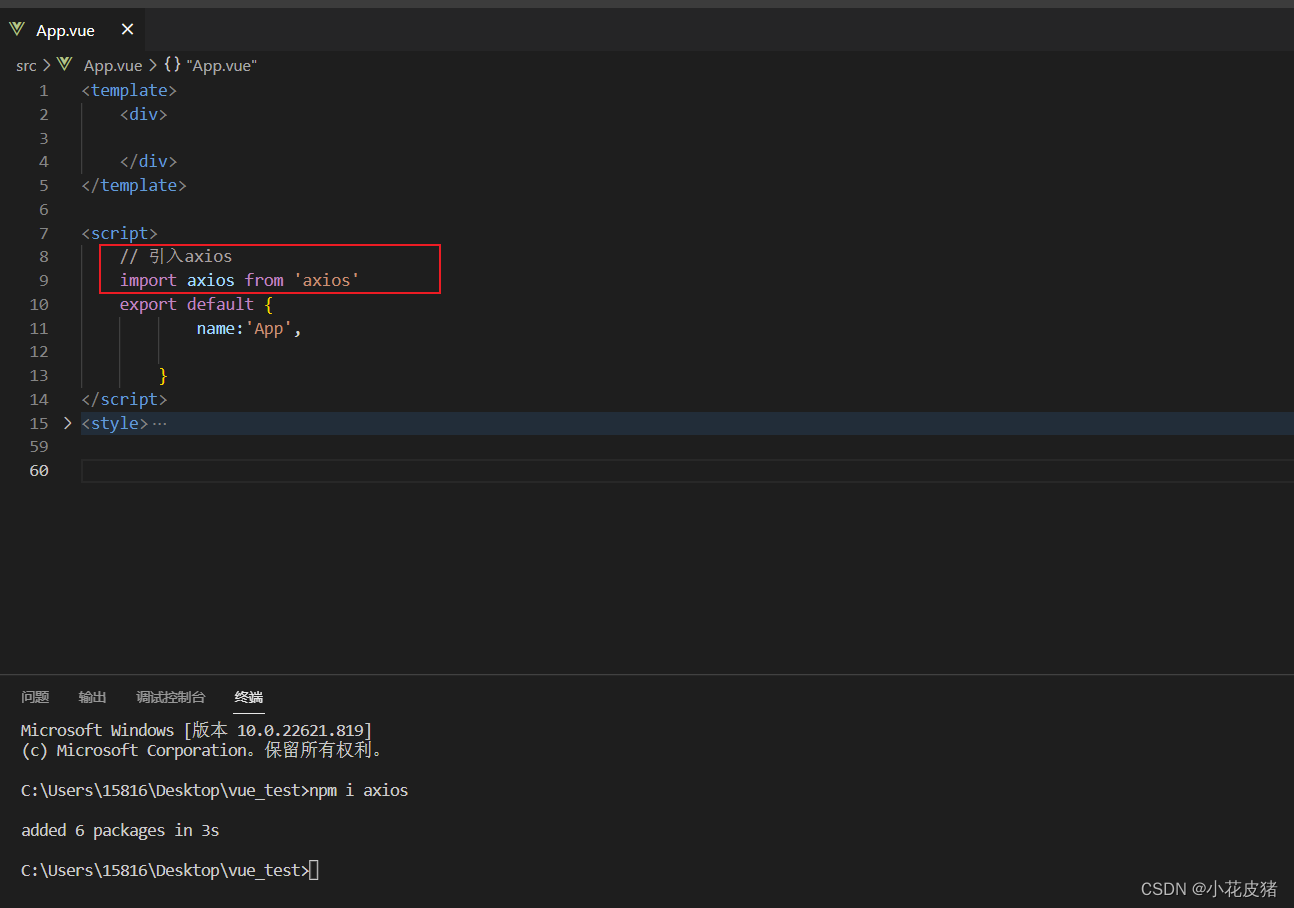Open the 问题 panel tab
The width and height of the screenshot is (1294, 908).
(x=35, y=697)
